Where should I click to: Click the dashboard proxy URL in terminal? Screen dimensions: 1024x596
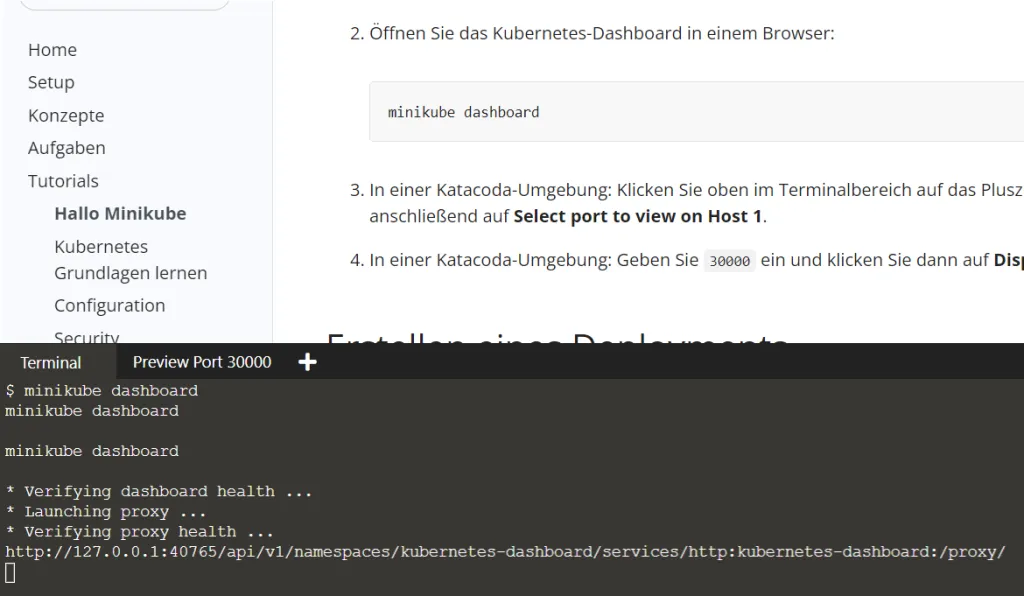click(x=505, y=552)
